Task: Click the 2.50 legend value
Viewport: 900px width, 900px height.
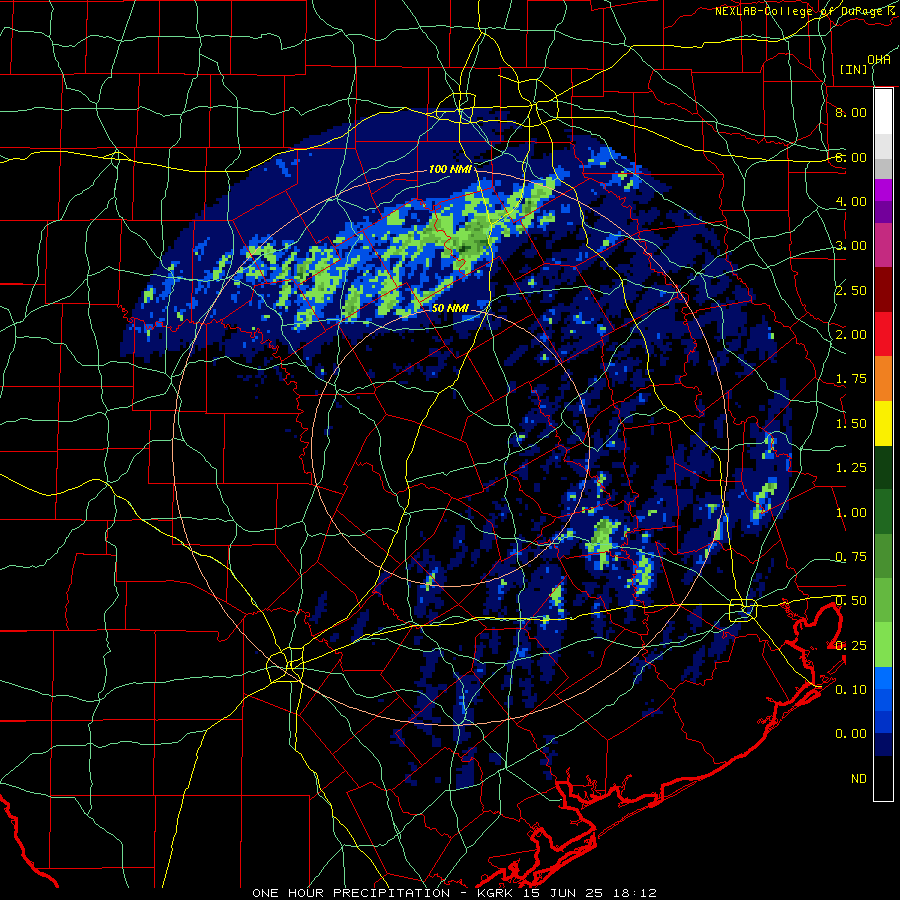Action: tap(851, 290)
